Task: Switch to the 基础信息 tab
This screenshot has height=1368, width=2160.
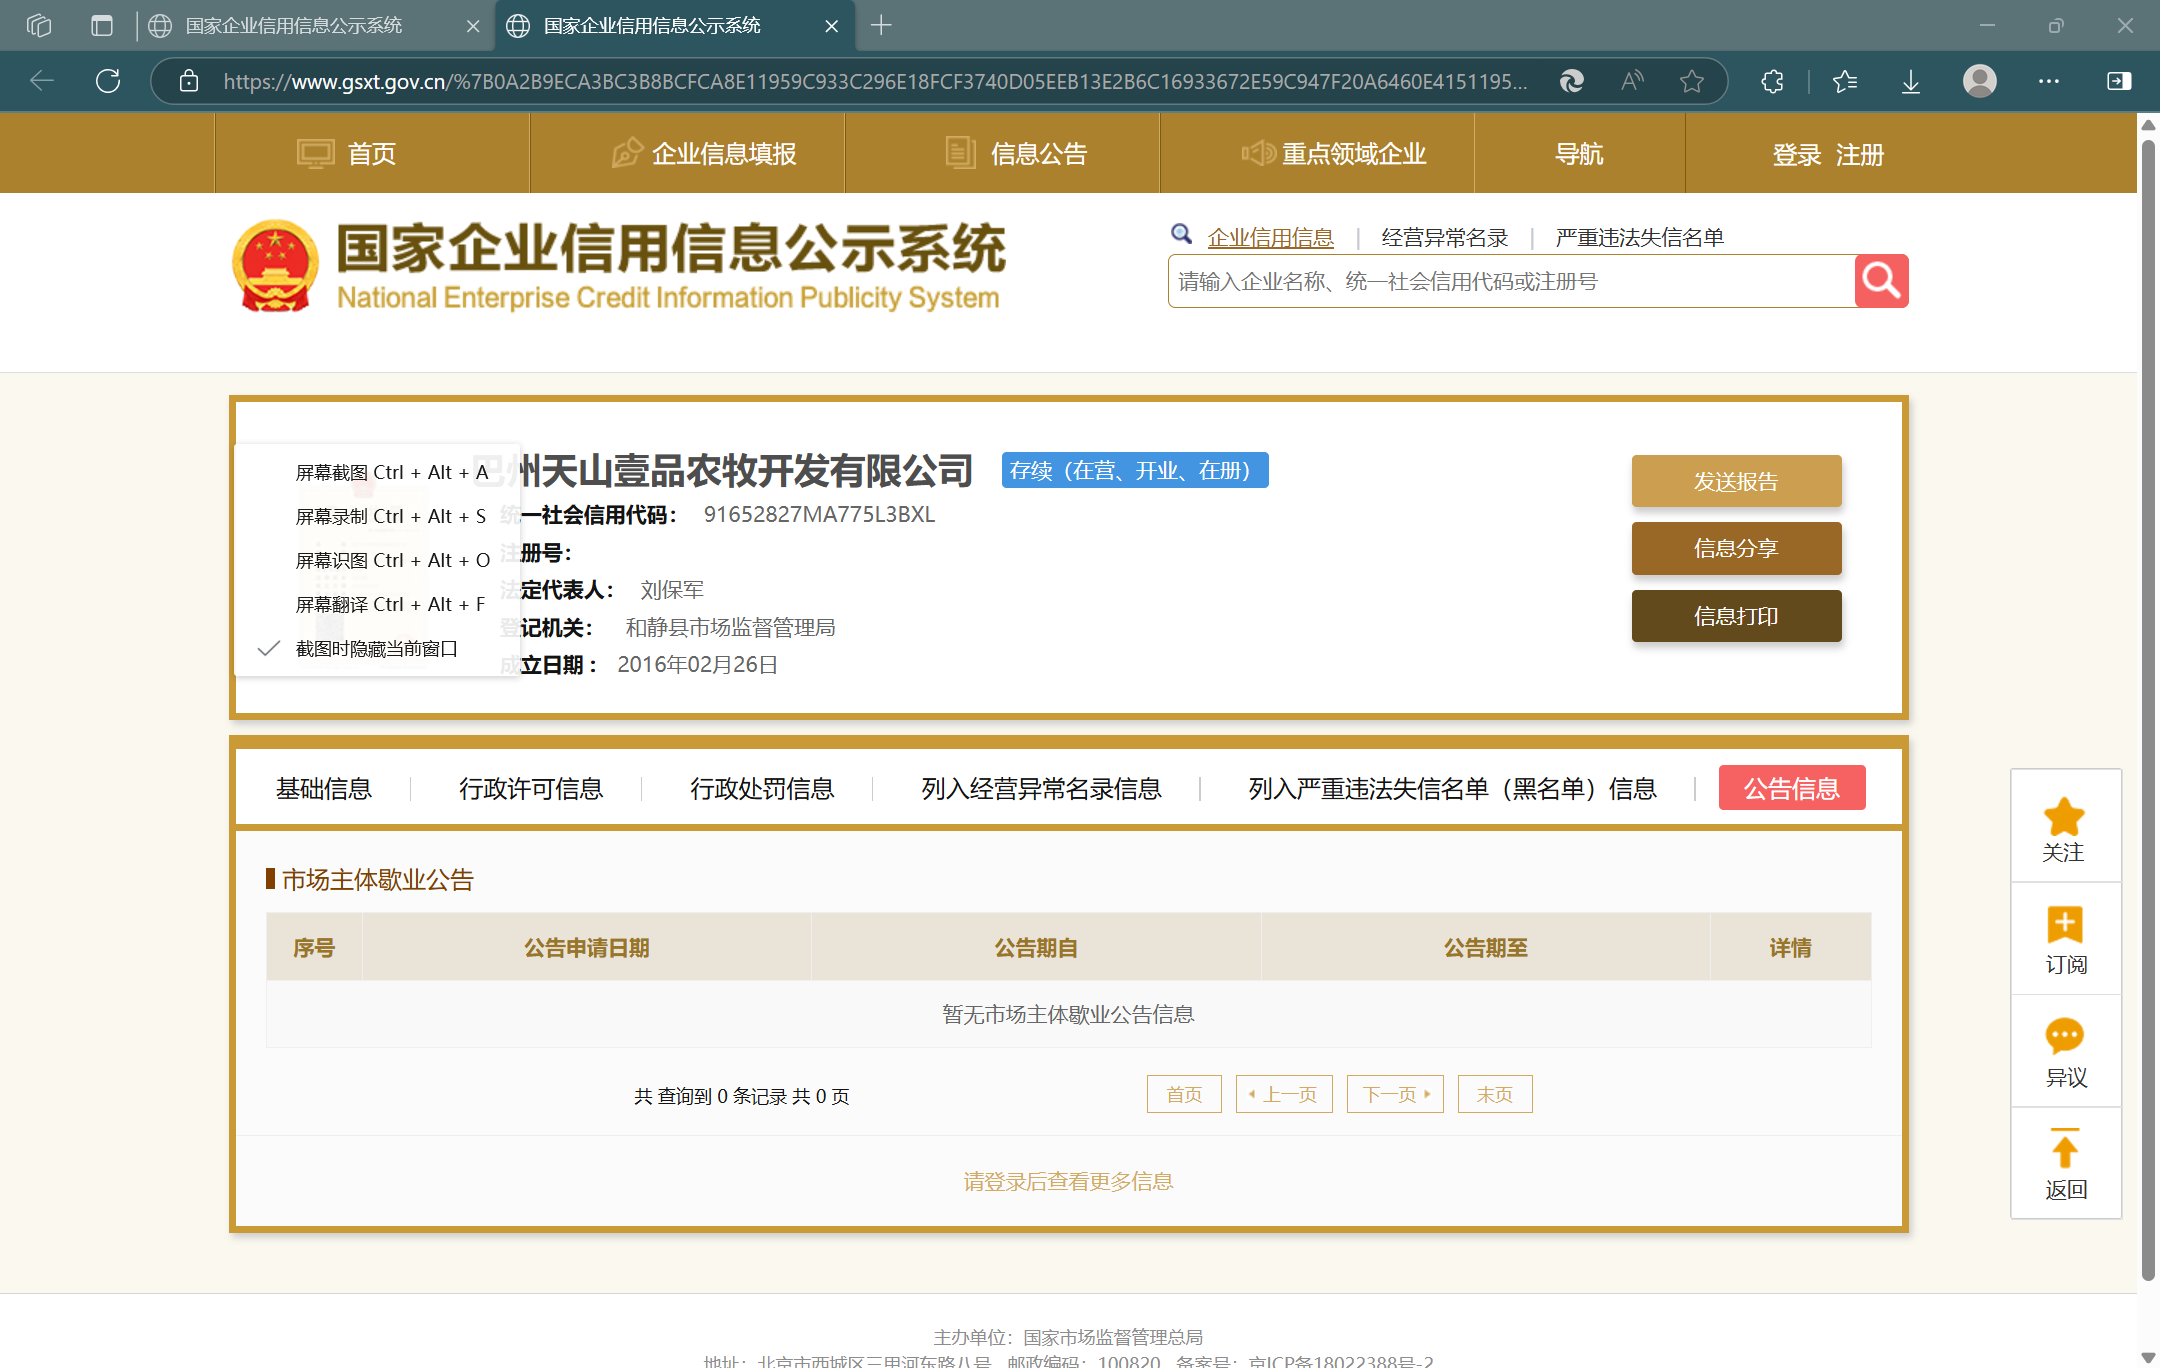Action: (324, 789)
